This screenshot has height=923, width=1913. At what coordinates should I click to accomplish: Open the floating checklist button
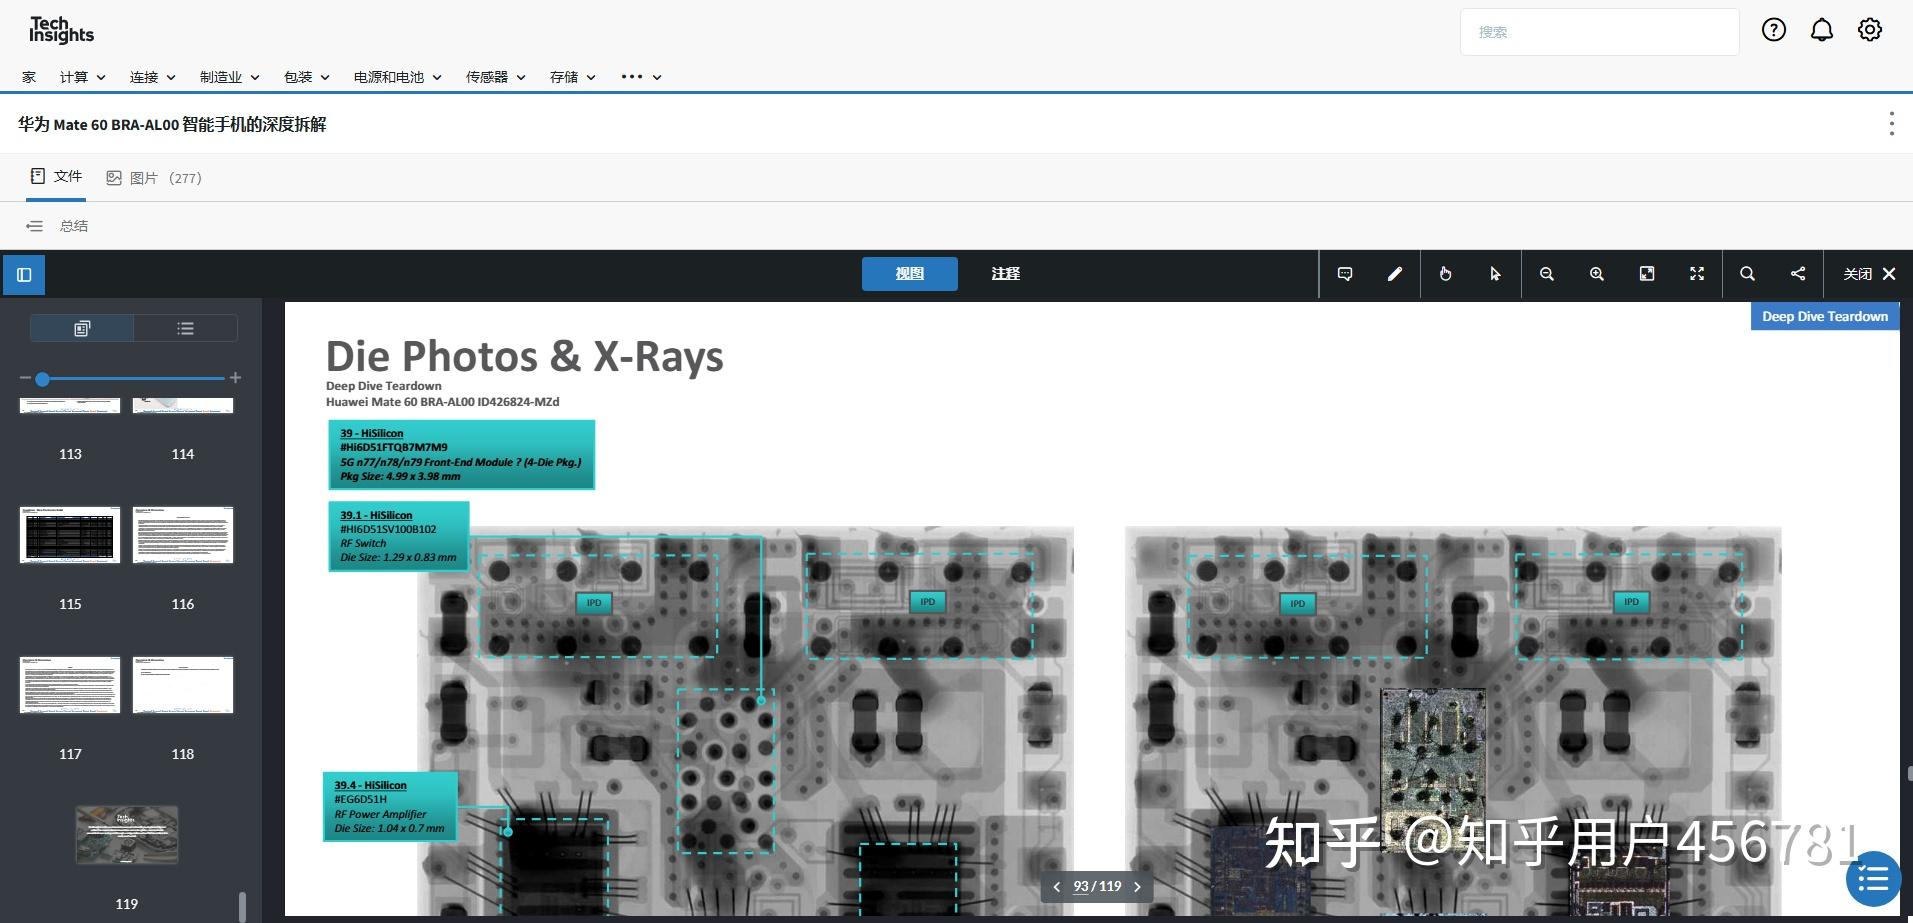[1873, 880]
